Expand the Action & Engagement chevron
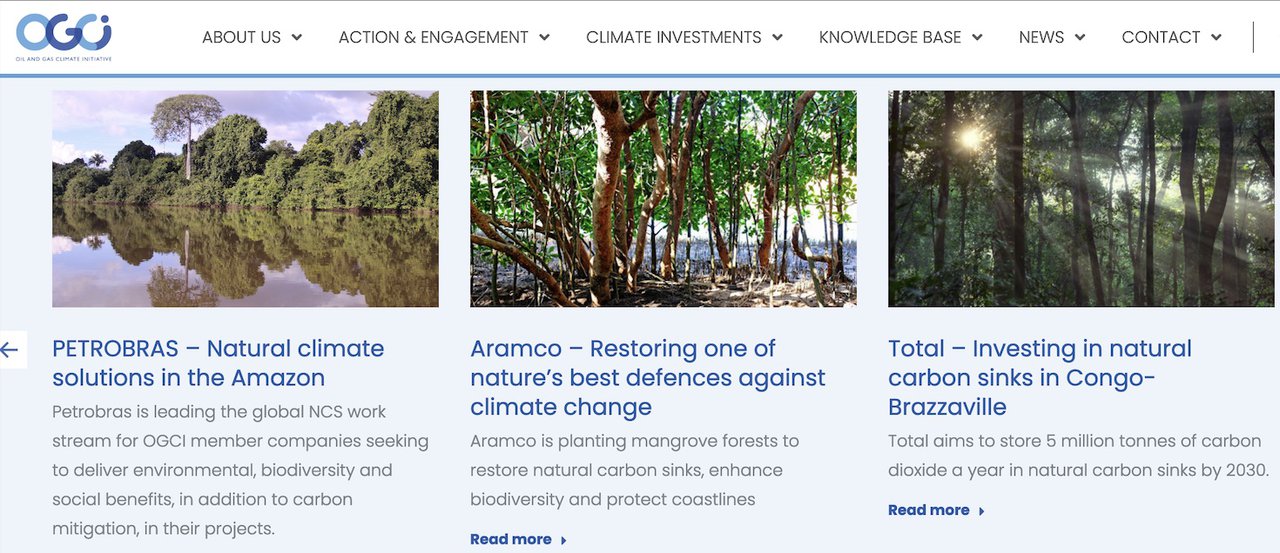Viewport: 1280px width, 553px height. point(545,38)
